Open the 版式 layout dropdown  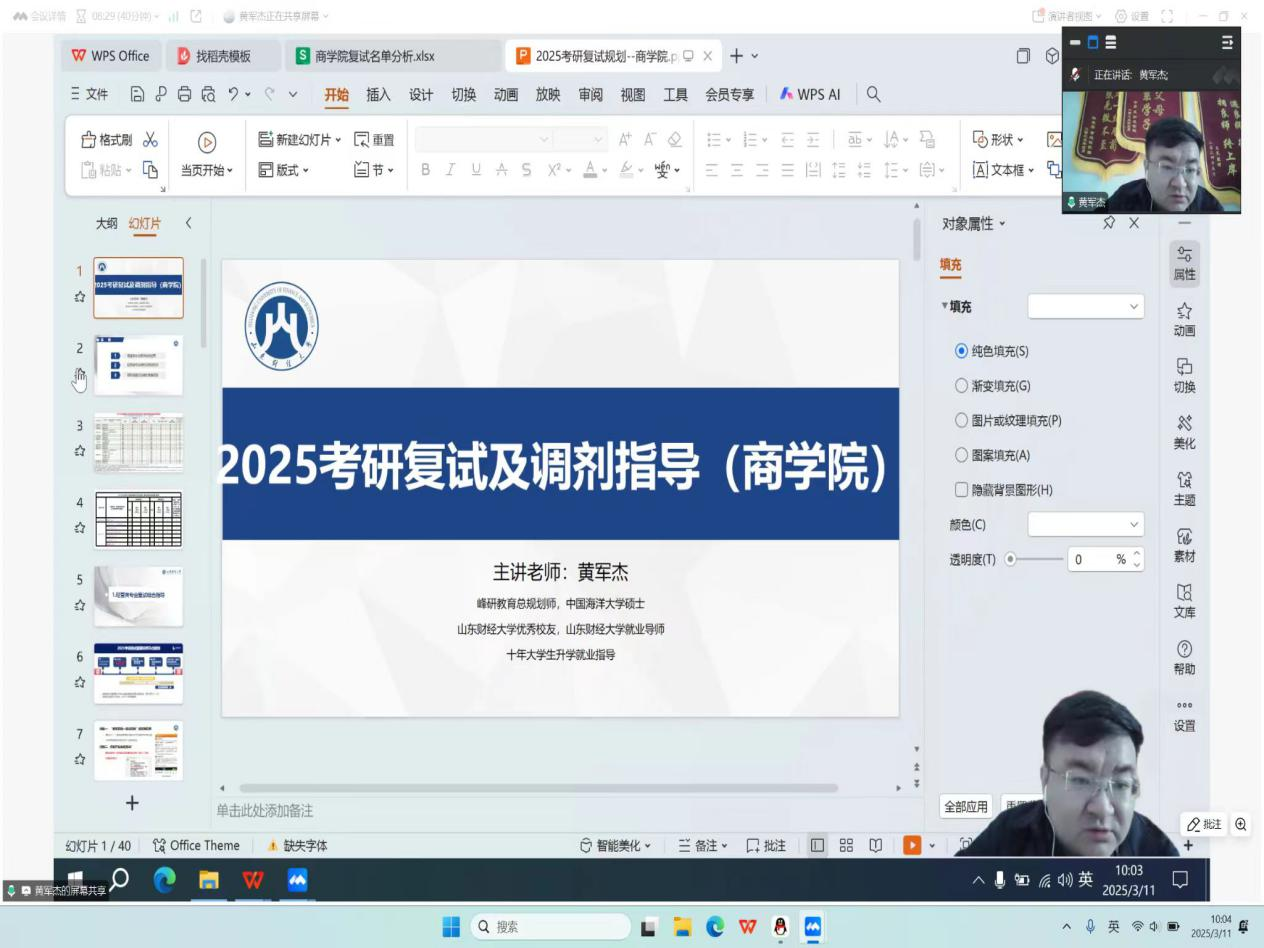pyautogui.click(x=284, y=170)
